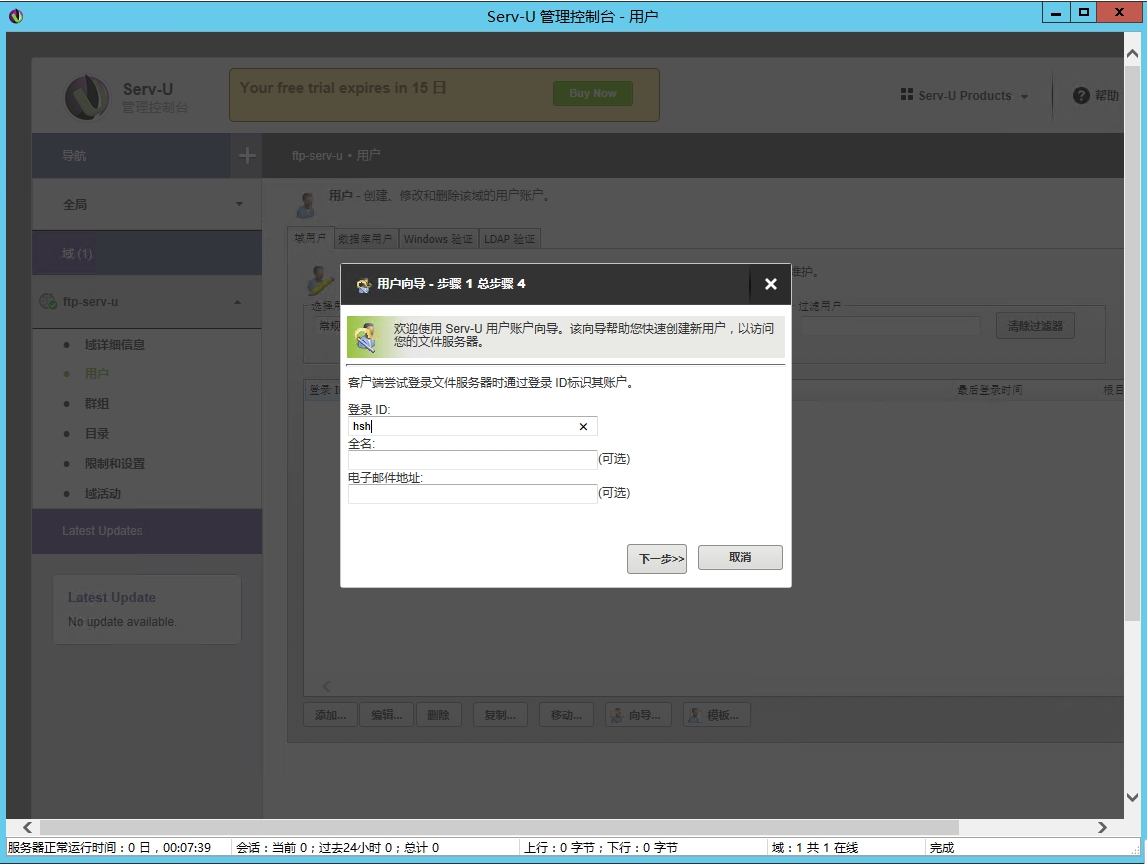This screenshot has height=864, width=1147.
Task: Click the 域：1 共 1 在线 status text
Action: point(815,848)
